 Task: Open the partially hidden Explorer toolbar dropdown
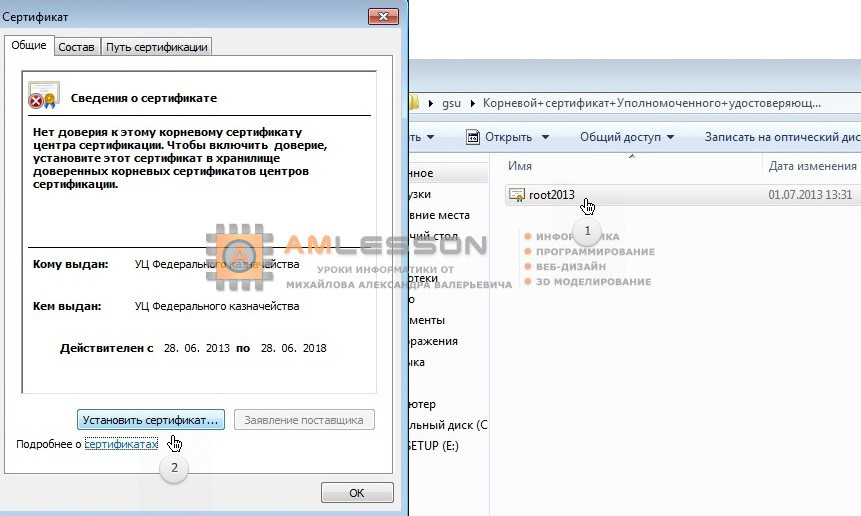coord(430,137)
